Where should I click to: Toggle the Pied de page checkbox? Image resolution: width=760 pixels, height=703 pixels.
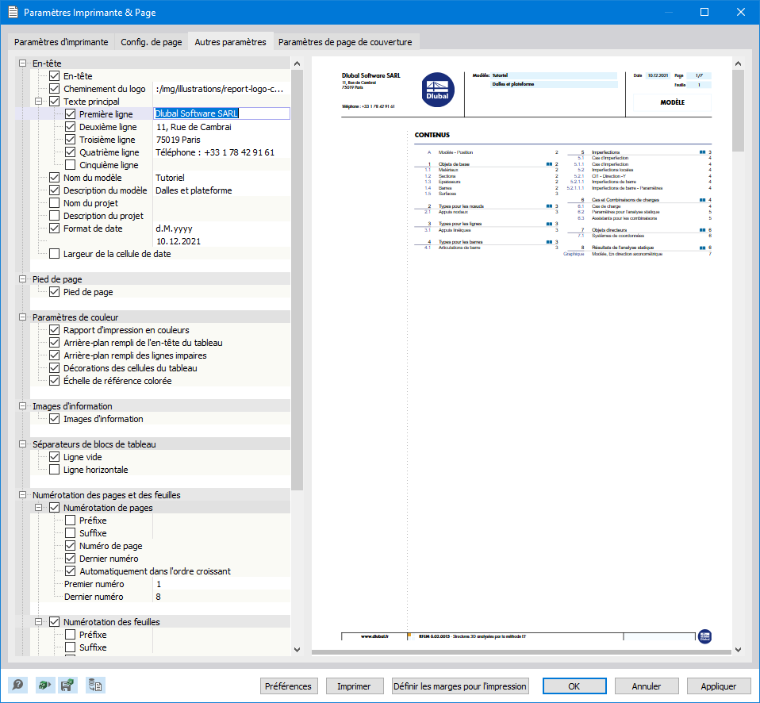pyautogui.click(x=55, y=291)
